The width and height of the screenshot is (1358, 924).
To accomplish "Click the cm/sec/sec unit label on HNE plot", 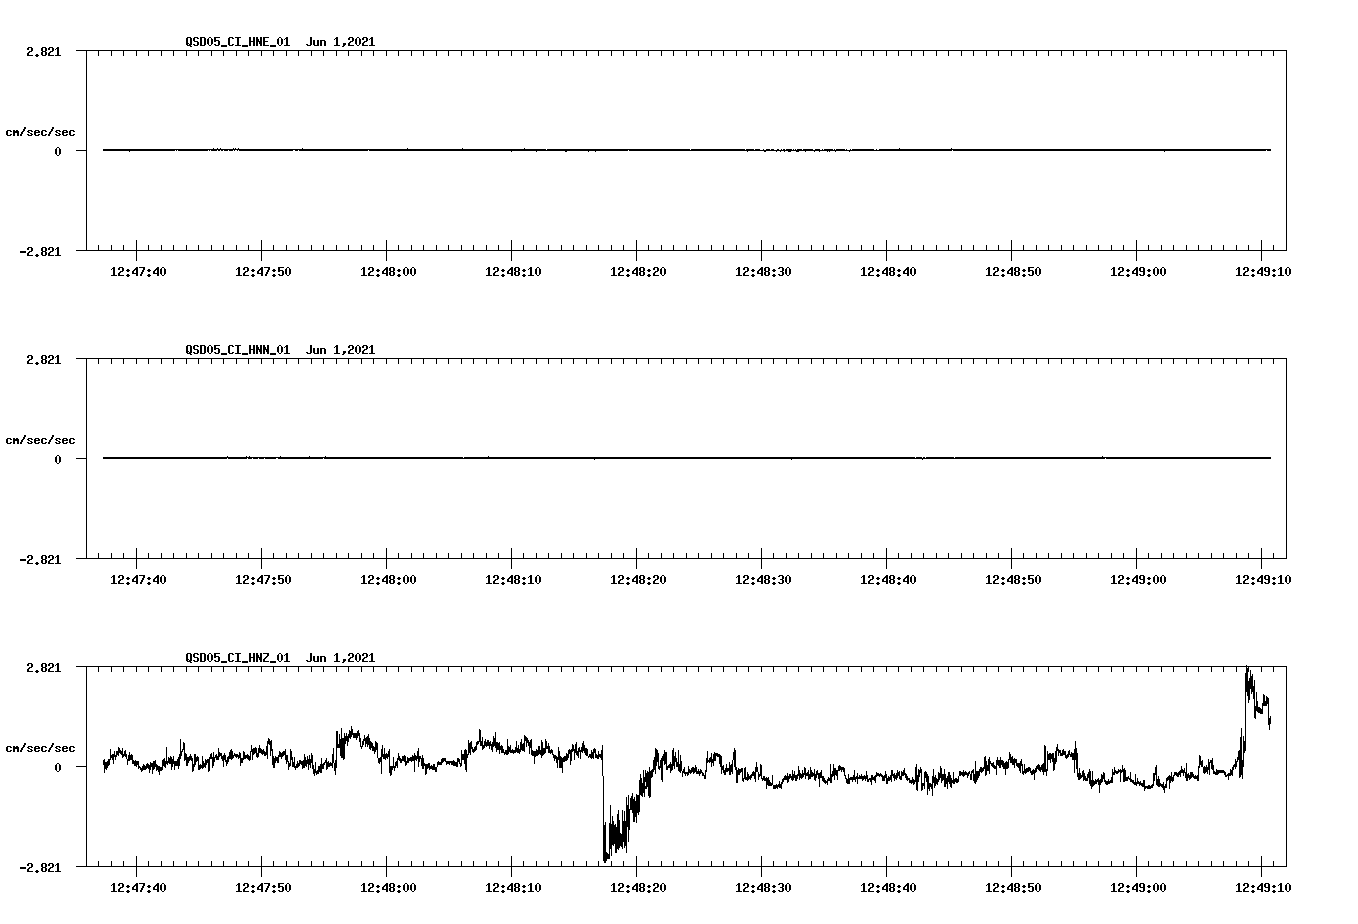I will [40, 132].
